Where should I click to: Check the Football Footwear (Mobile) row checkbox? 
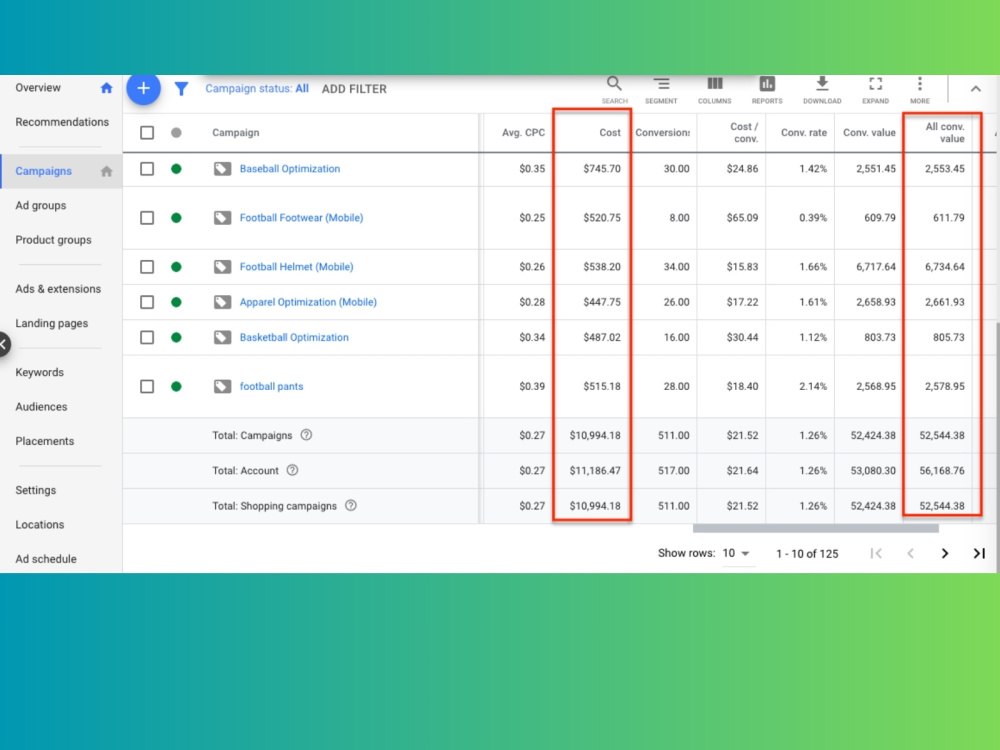(x=147, y=218)
